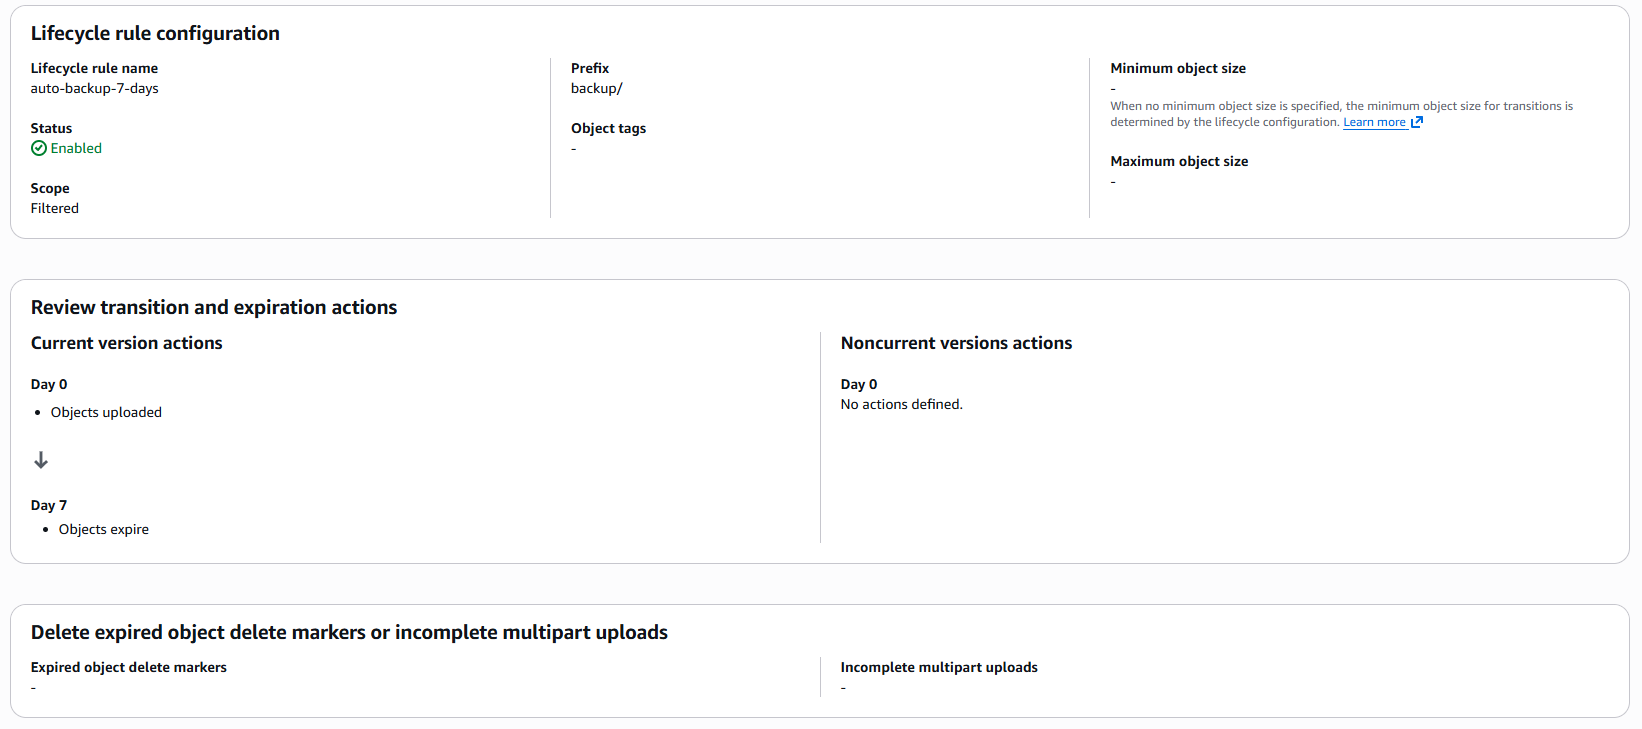Click the Incomplete multipart uploads label
Screen dimensions: 1642x729
point(938,667)
